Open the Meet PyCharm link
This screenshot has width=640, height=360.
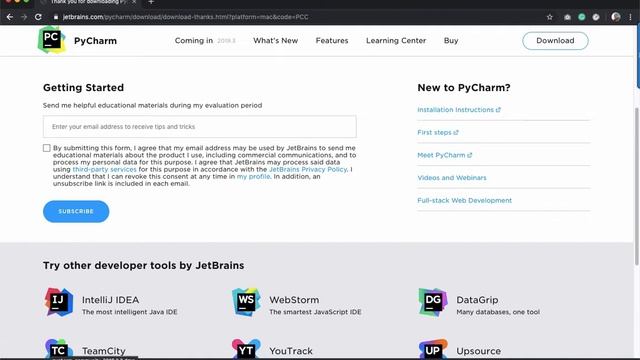click(x=441, y=156)
